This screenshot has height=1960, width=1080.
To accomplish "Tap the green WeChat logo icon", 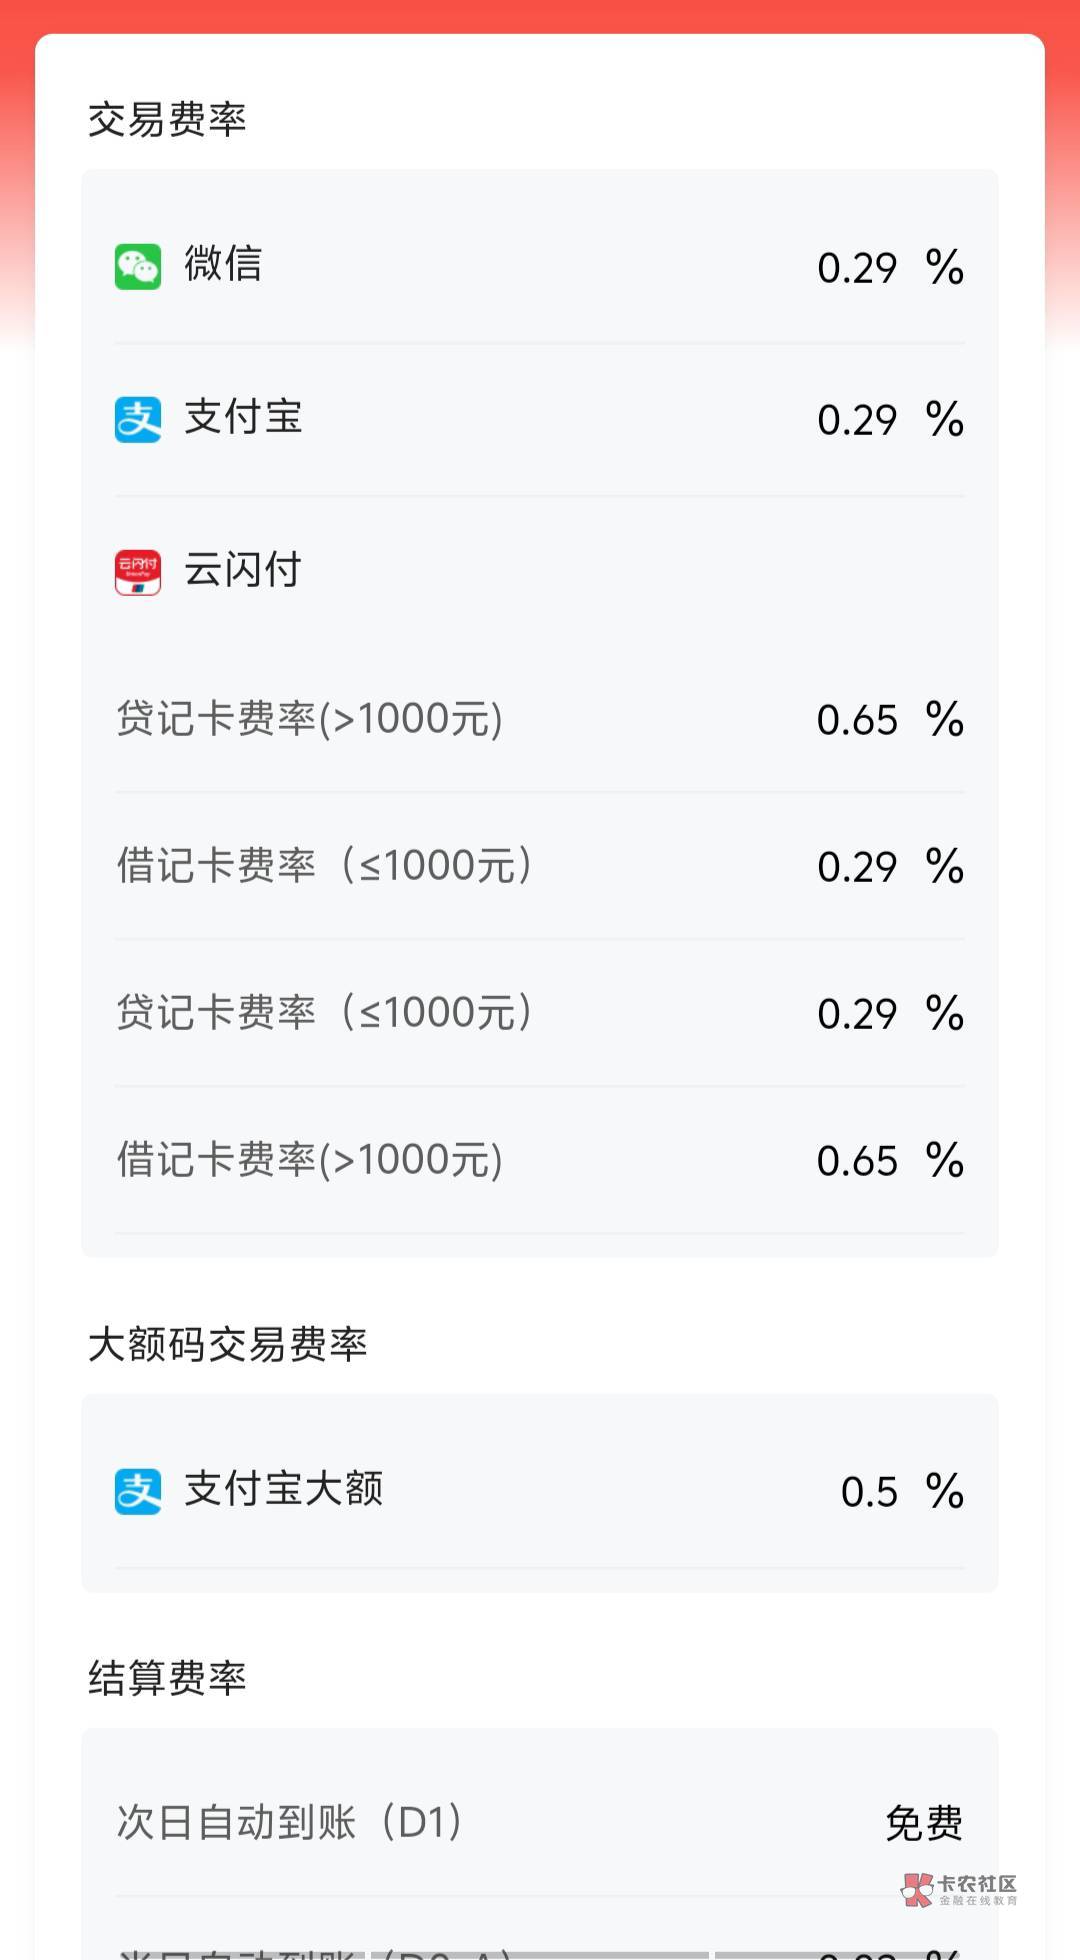I will coord(138,267).
